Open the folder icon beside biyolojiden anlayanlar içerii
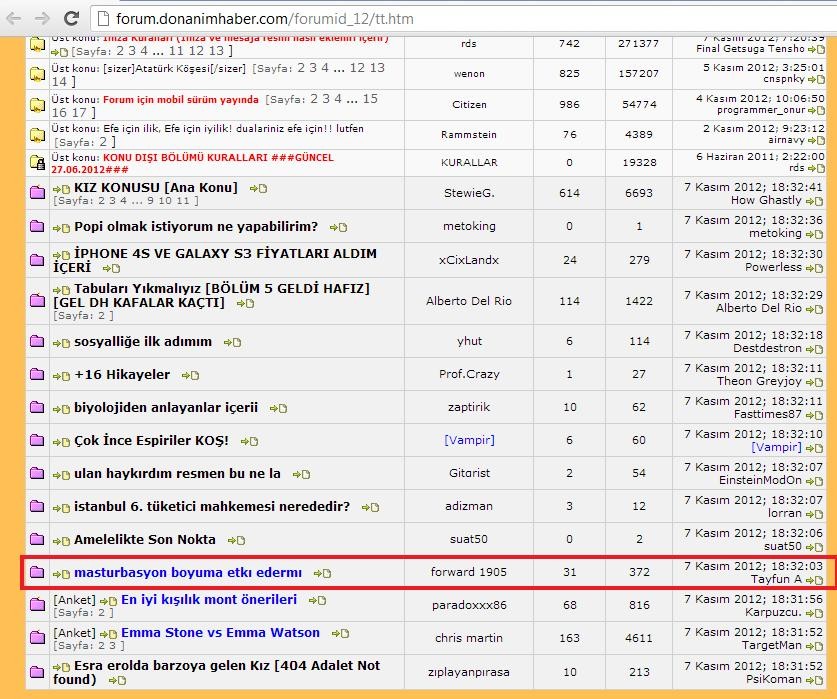This screenshot has width=837, height=699. (x=37, y=407)
